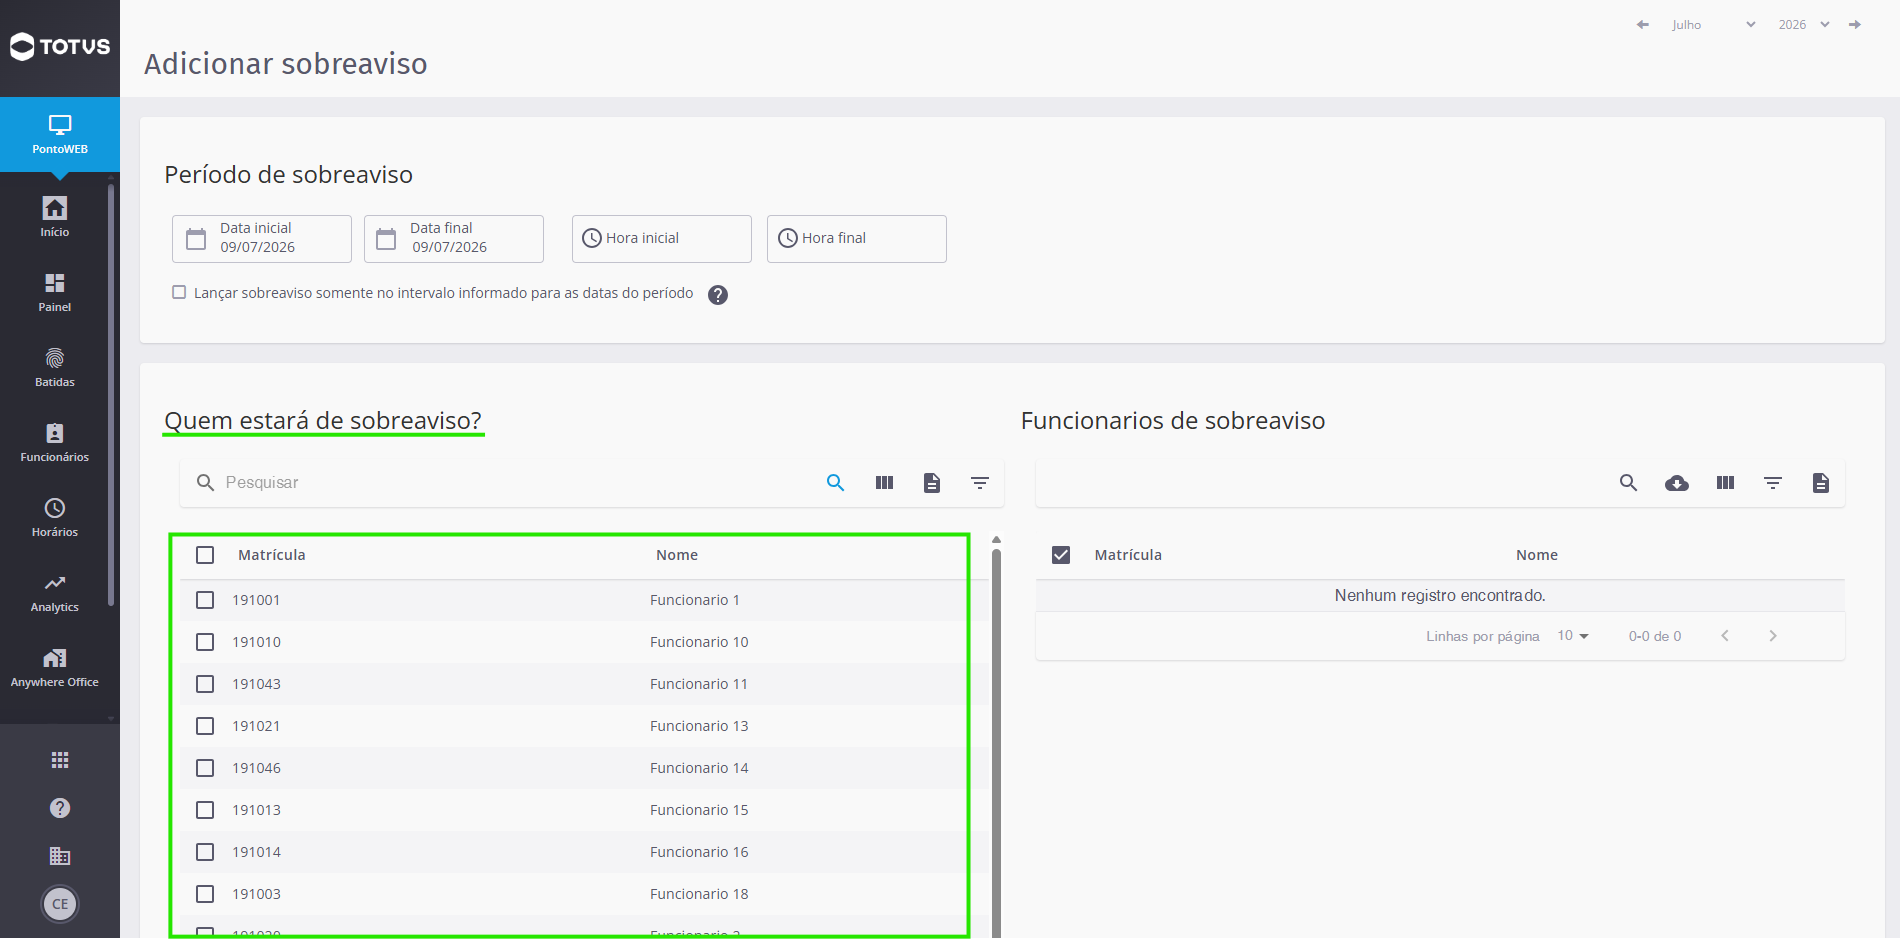The width and height of the screenshot is (1900, 939).
Task: Go to next month arrow
Action: [1855, 25]
